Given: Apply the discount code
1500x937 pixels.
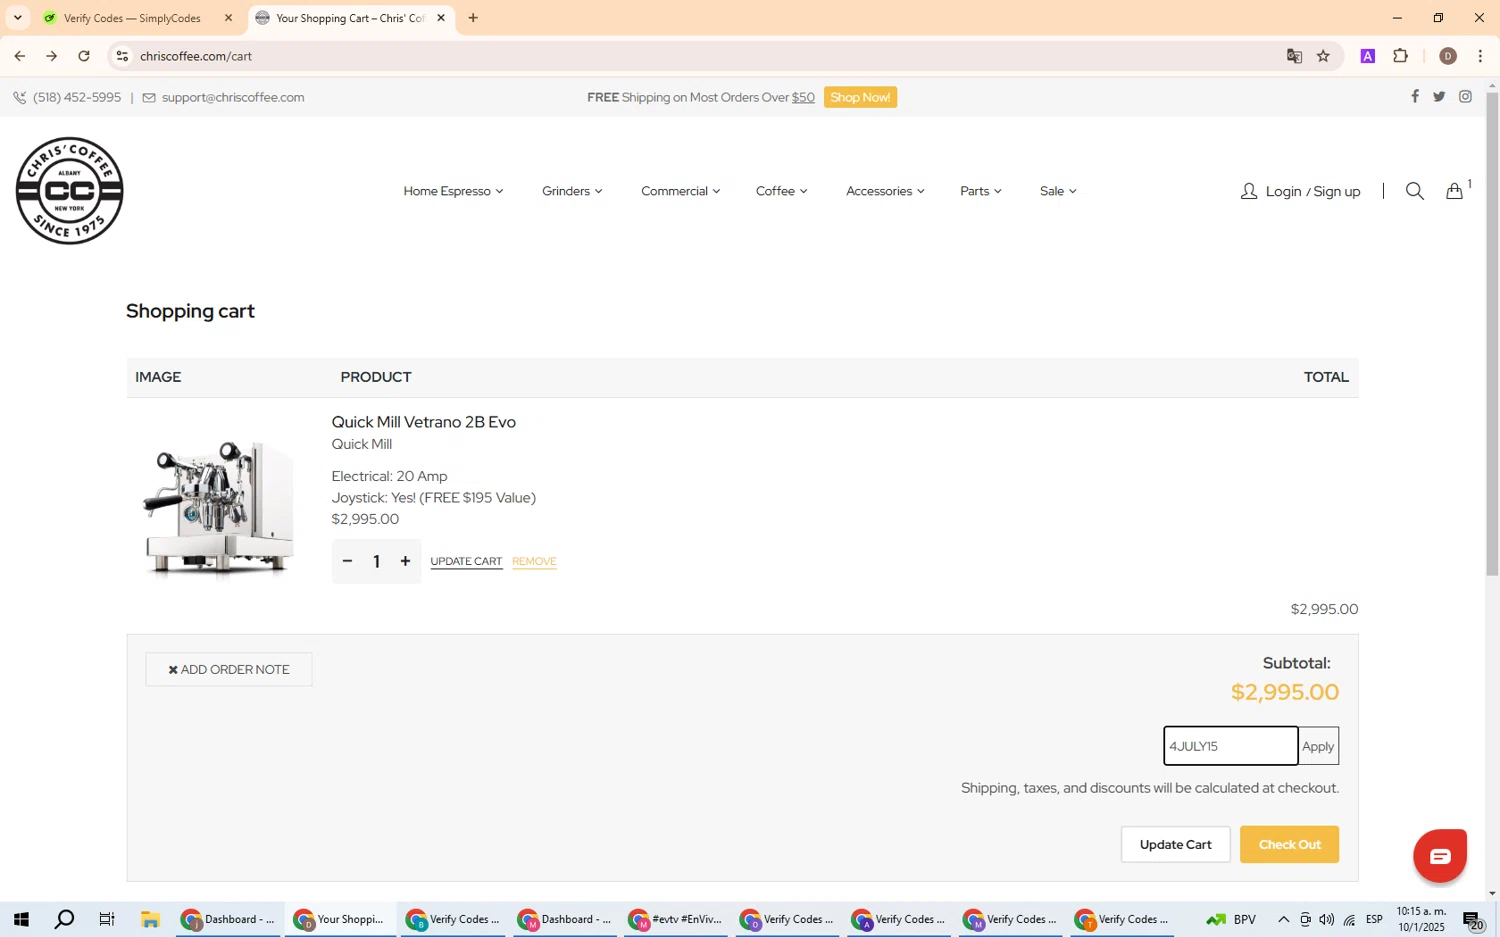Looking at the screenshot, I should point(1318,746).
